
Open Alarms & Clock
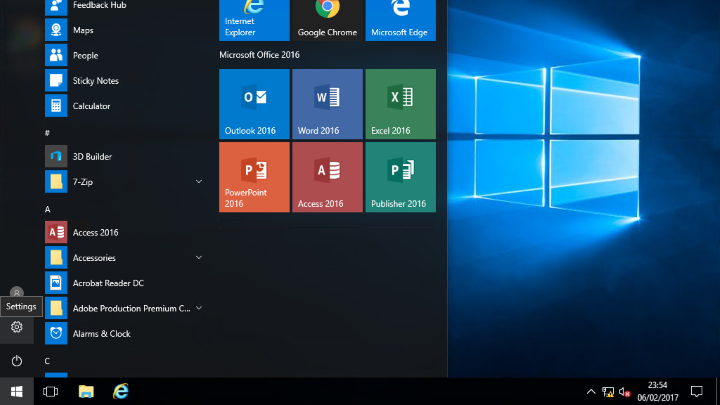[x=124, y=333]
